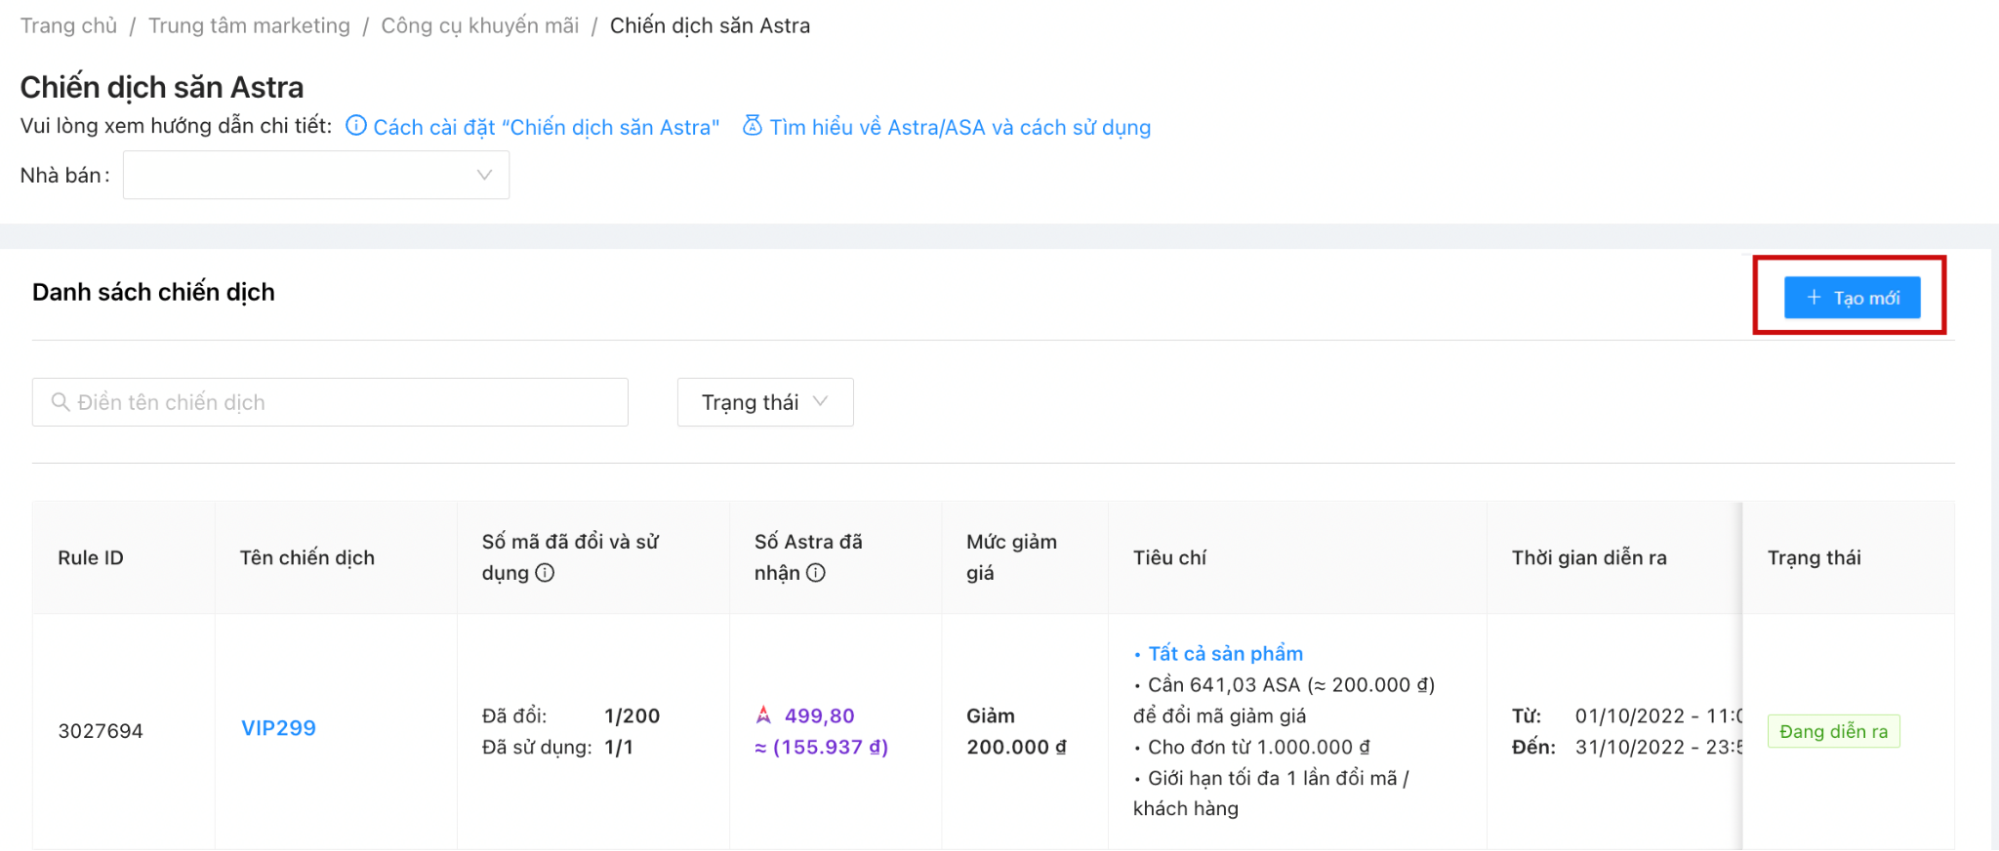Open Công cụ khuyến mãi breadcrumb

coord(480,25)
